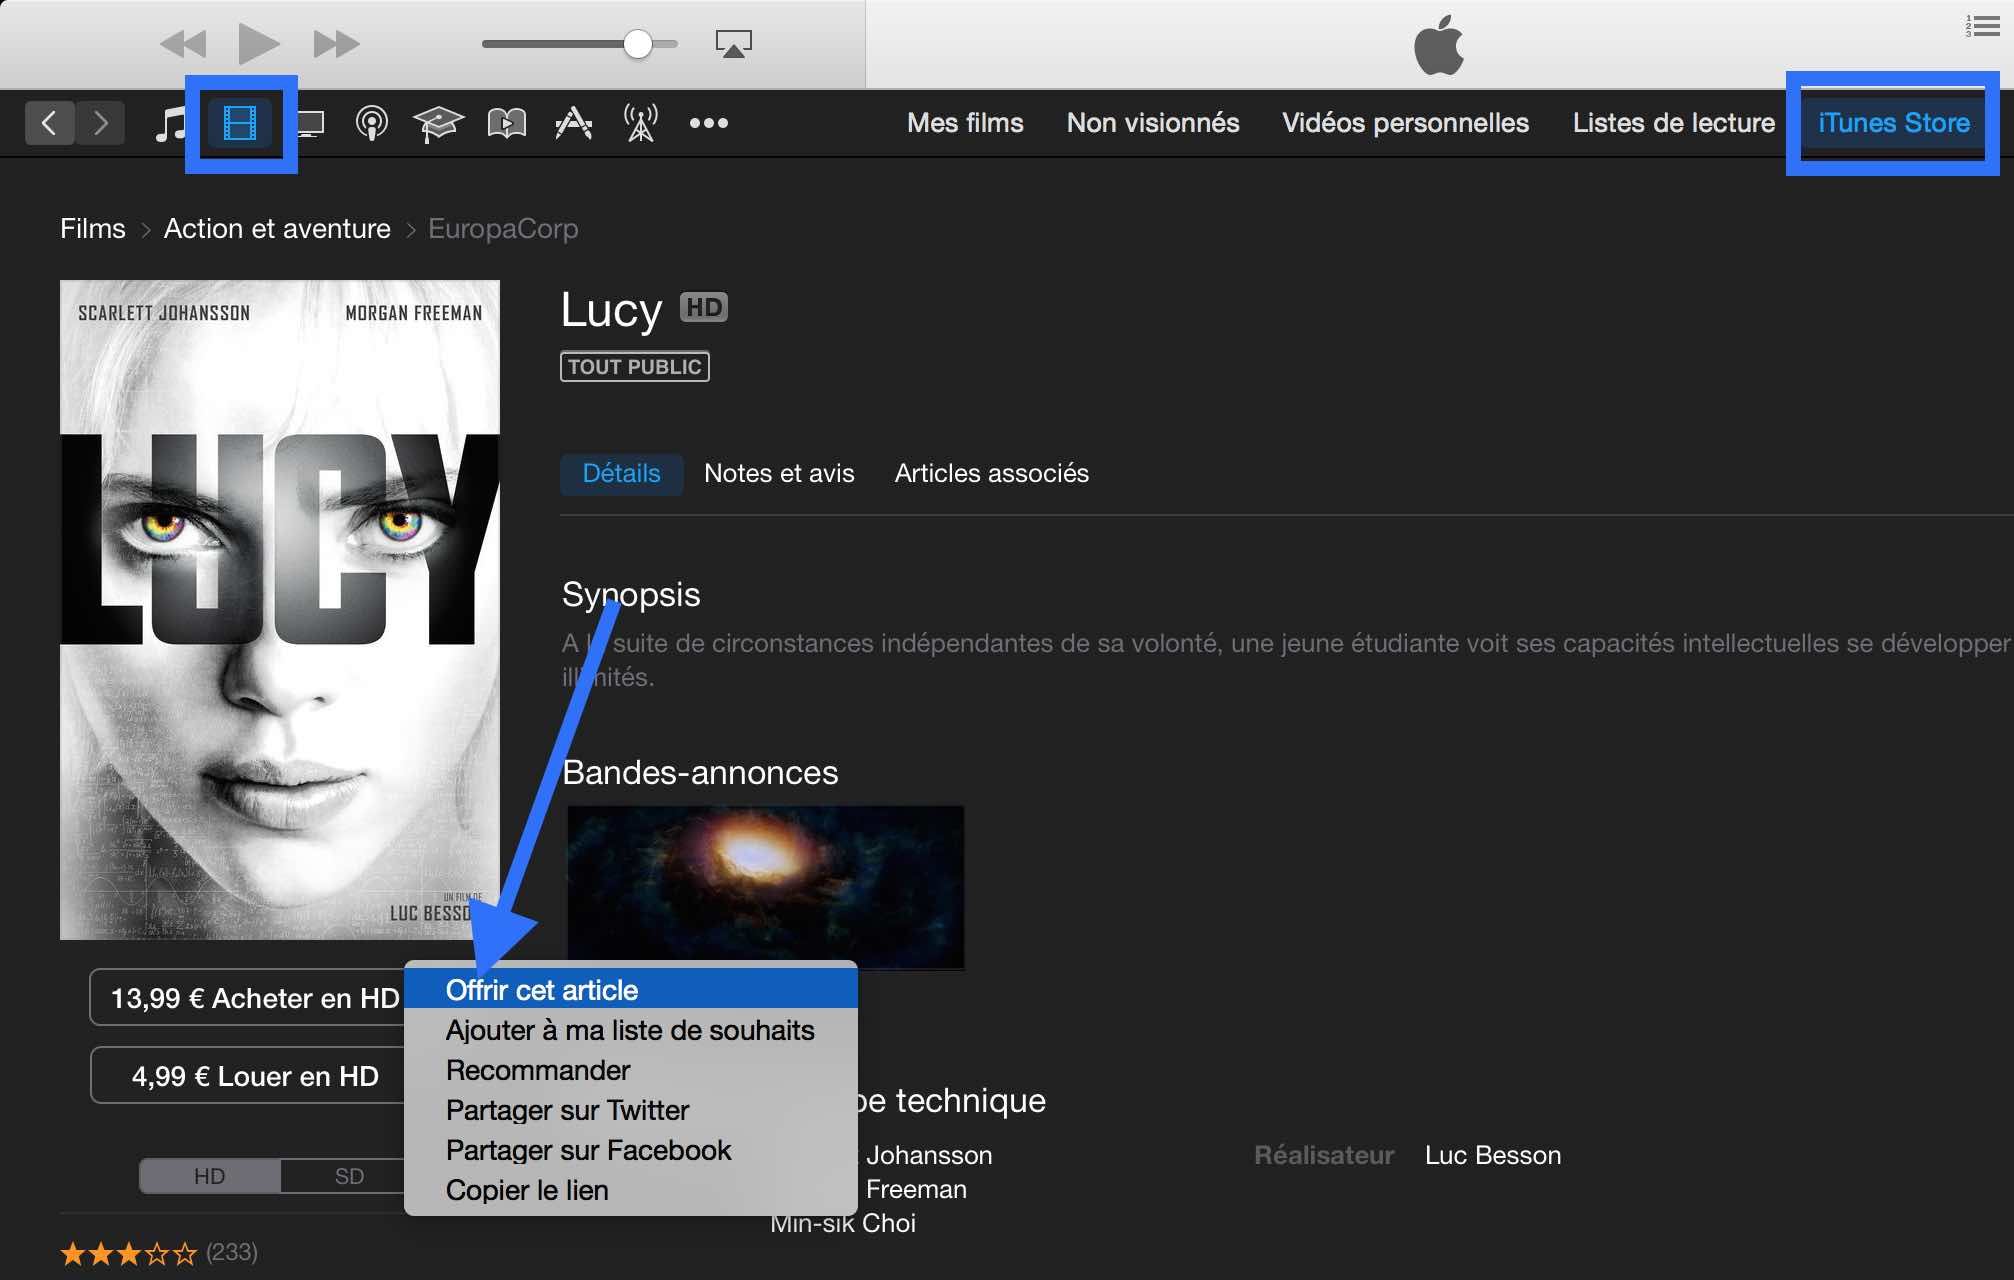Select the Movies film strip icon
This screenshot has width=2014, height=1280.
pos(240,124)
